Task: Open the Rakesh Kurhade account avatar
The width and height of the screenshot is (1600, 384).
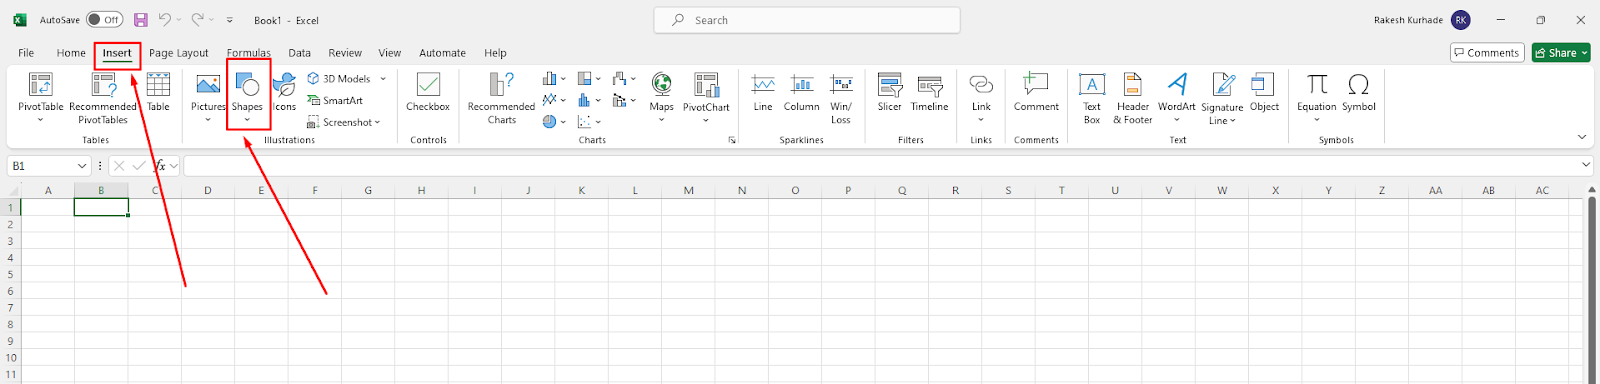Action: click(x=1461, y=20)
